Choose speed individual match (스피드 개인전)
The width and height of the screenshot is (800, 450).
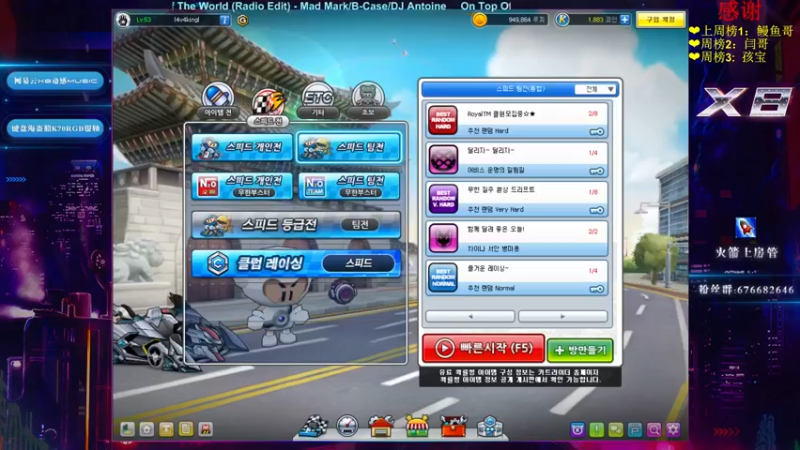(x=242, y=147)
